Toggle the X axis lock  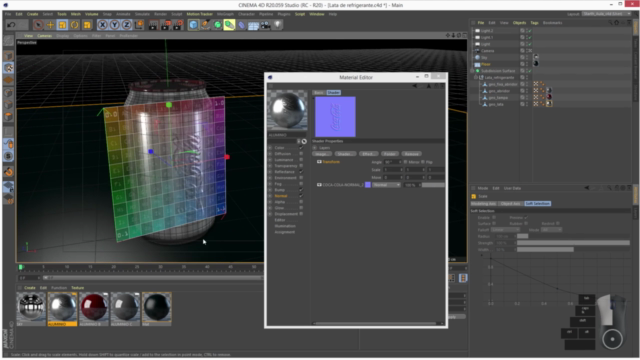pos(102,25)
